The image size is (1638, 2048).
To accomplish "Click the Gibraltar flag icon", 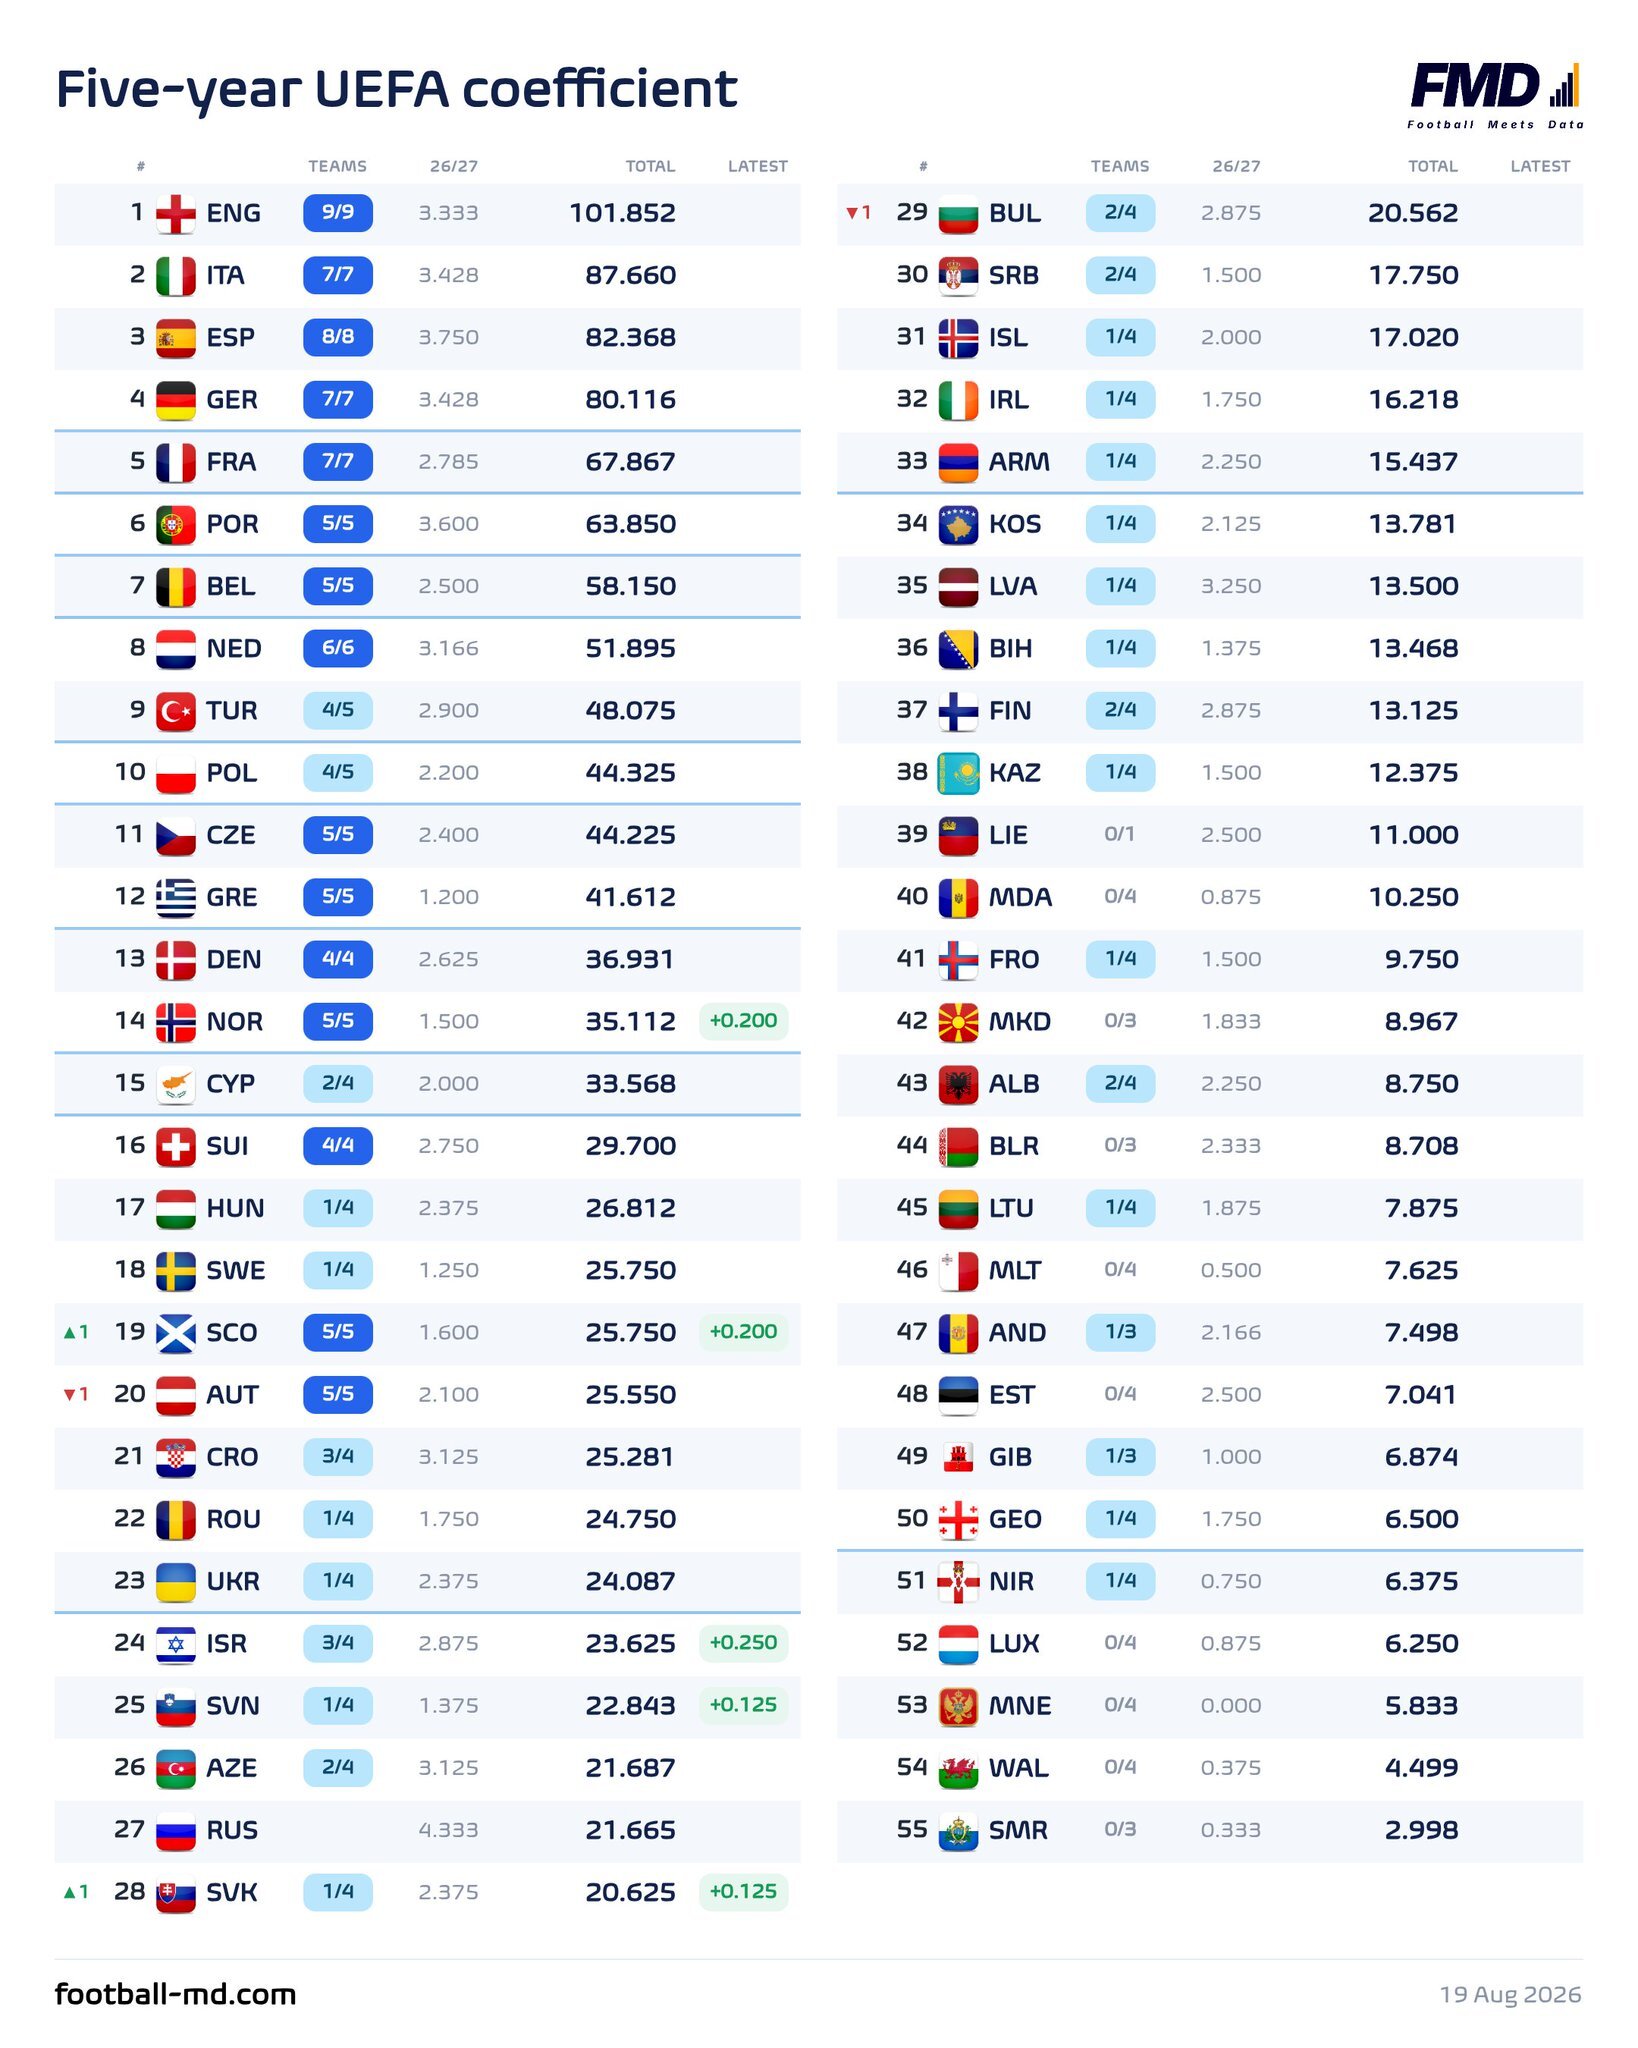I will click(958, 1457).
